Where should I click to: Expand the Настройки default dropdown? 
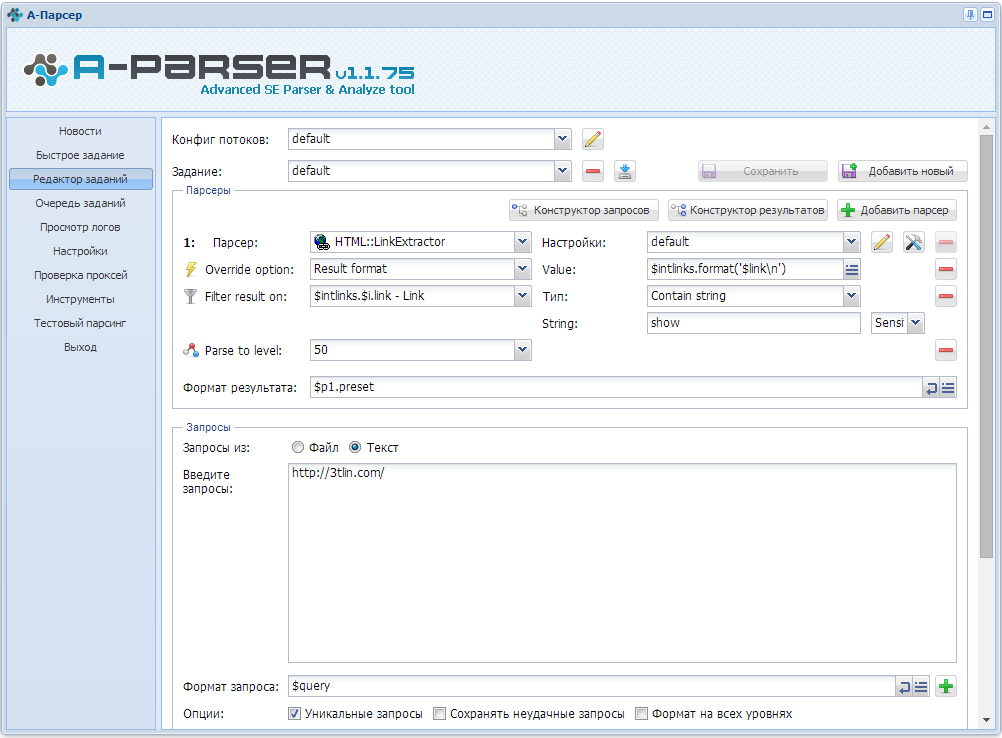pos(851,242)
